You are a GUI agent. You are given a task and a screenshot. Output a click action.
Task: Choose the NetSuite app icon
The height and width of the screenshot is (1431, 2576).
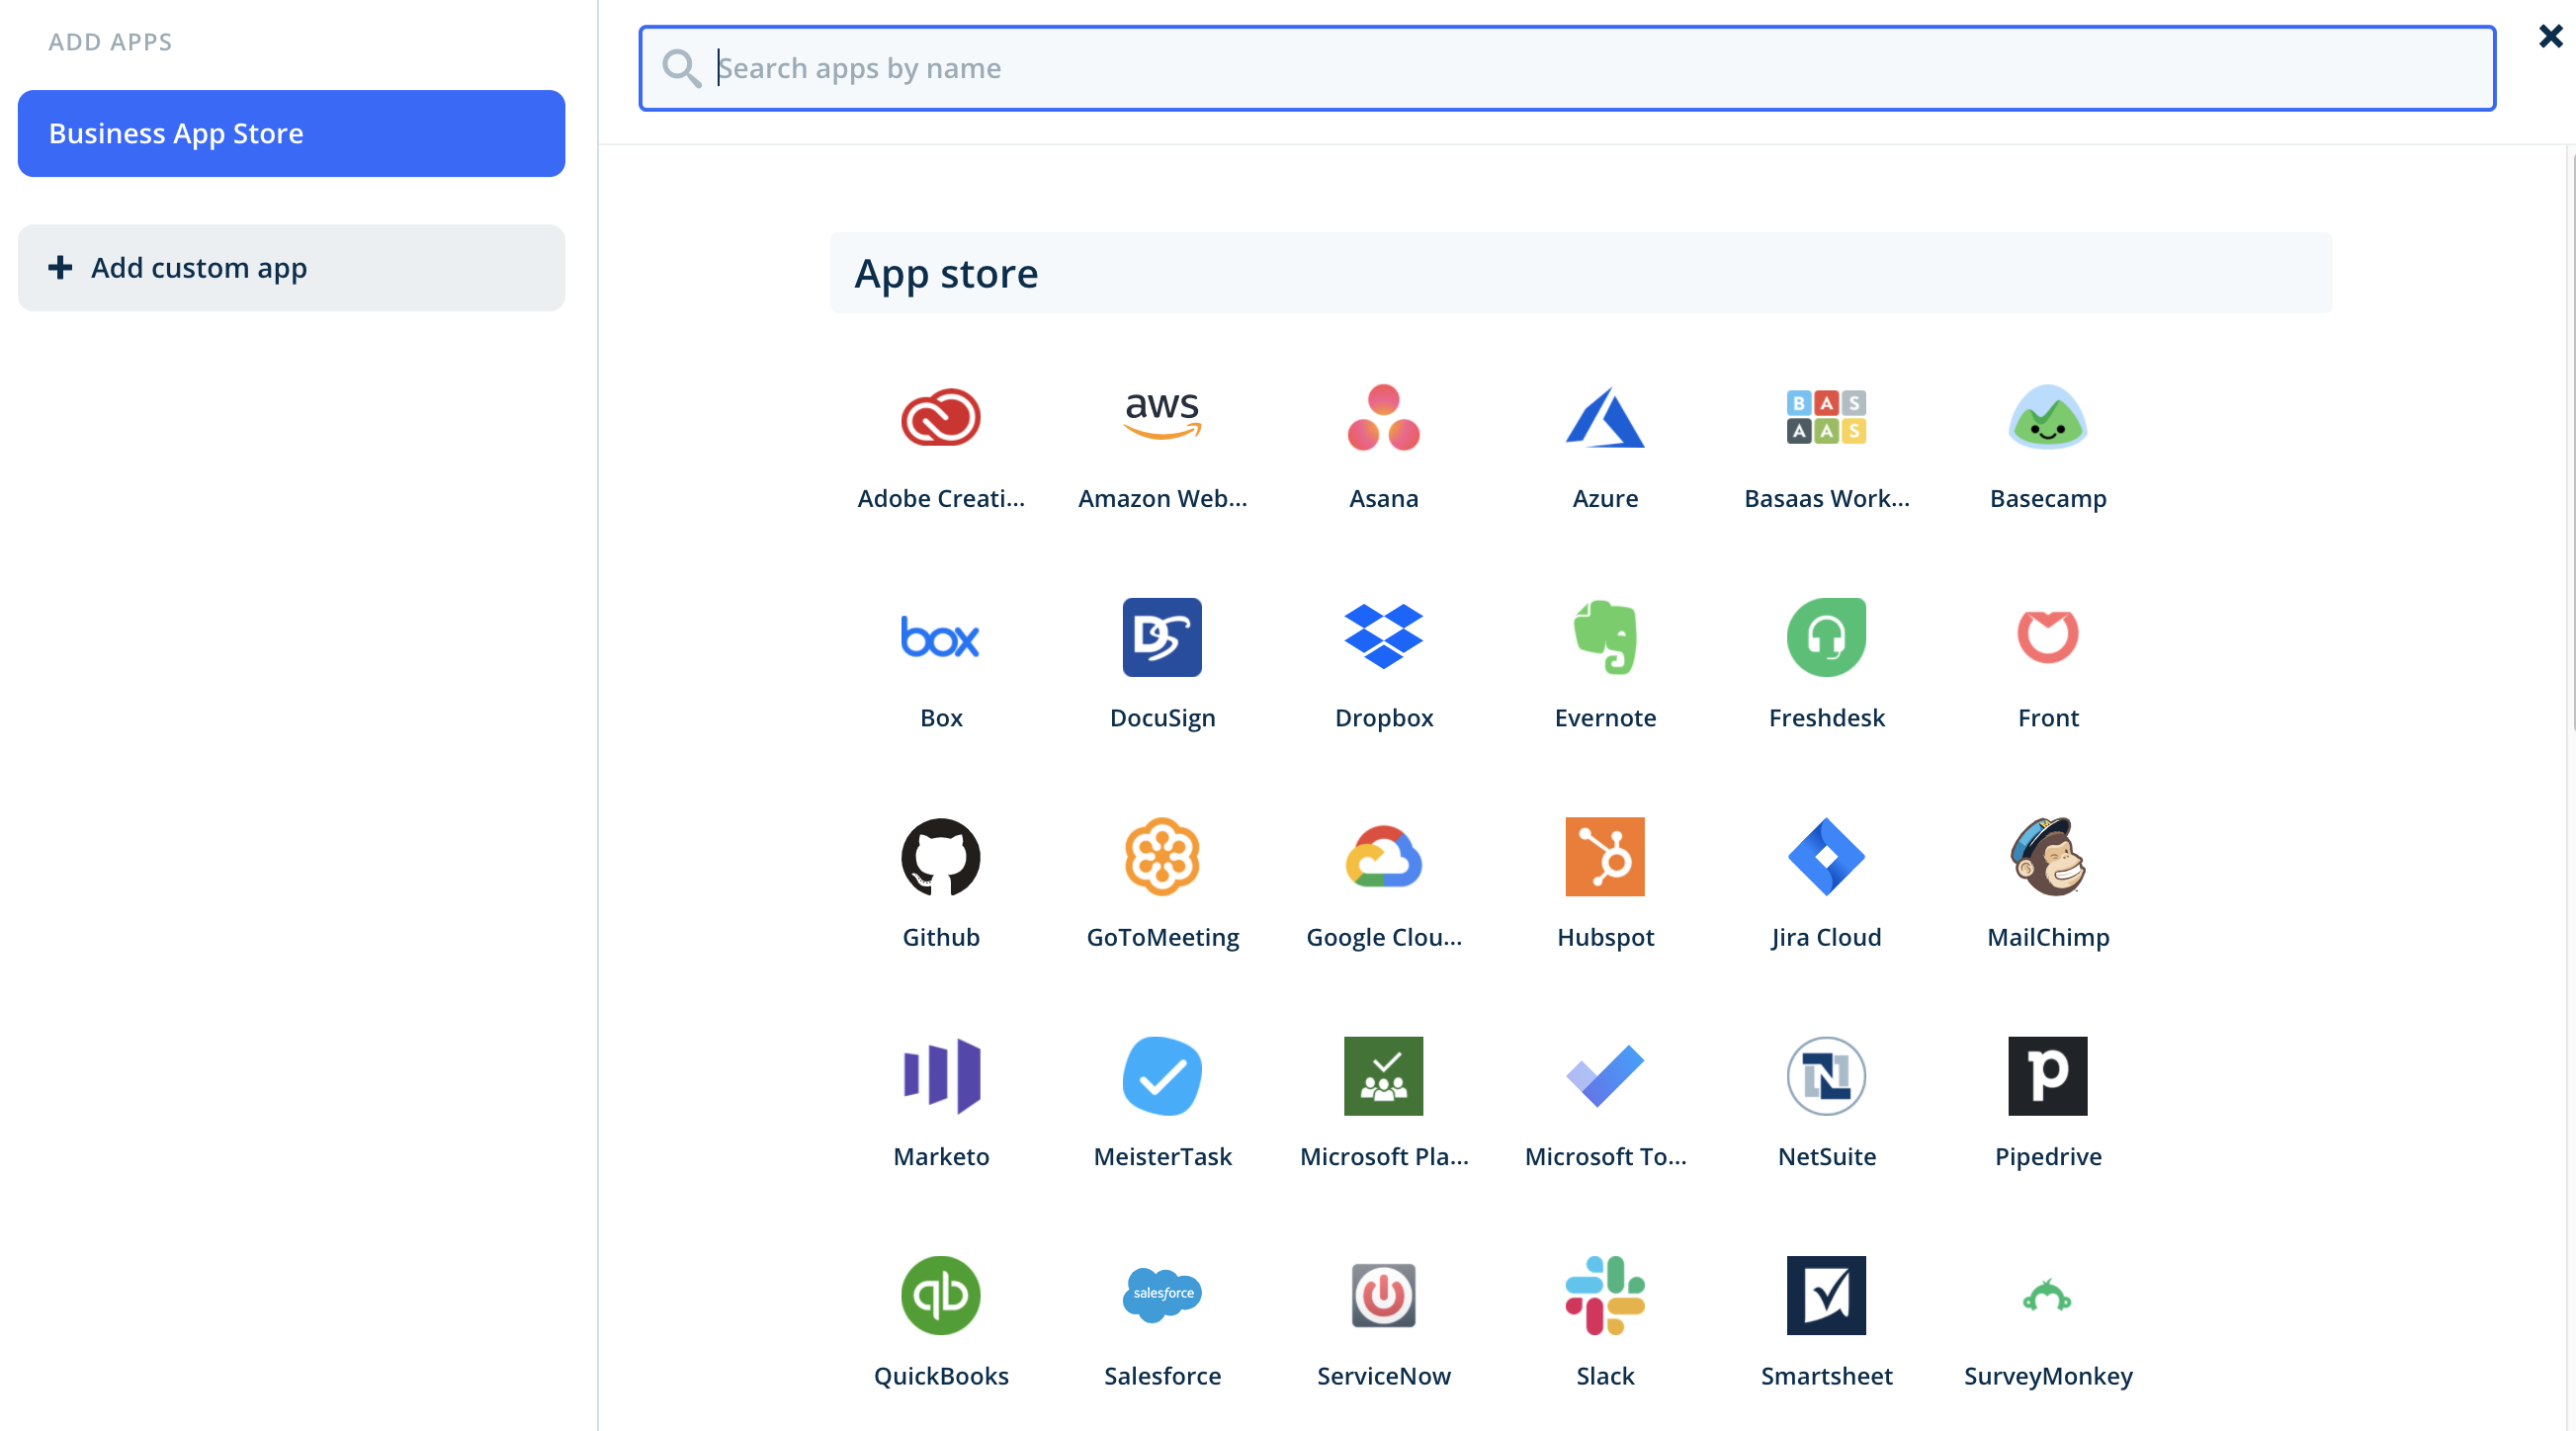[1826, 1076]
